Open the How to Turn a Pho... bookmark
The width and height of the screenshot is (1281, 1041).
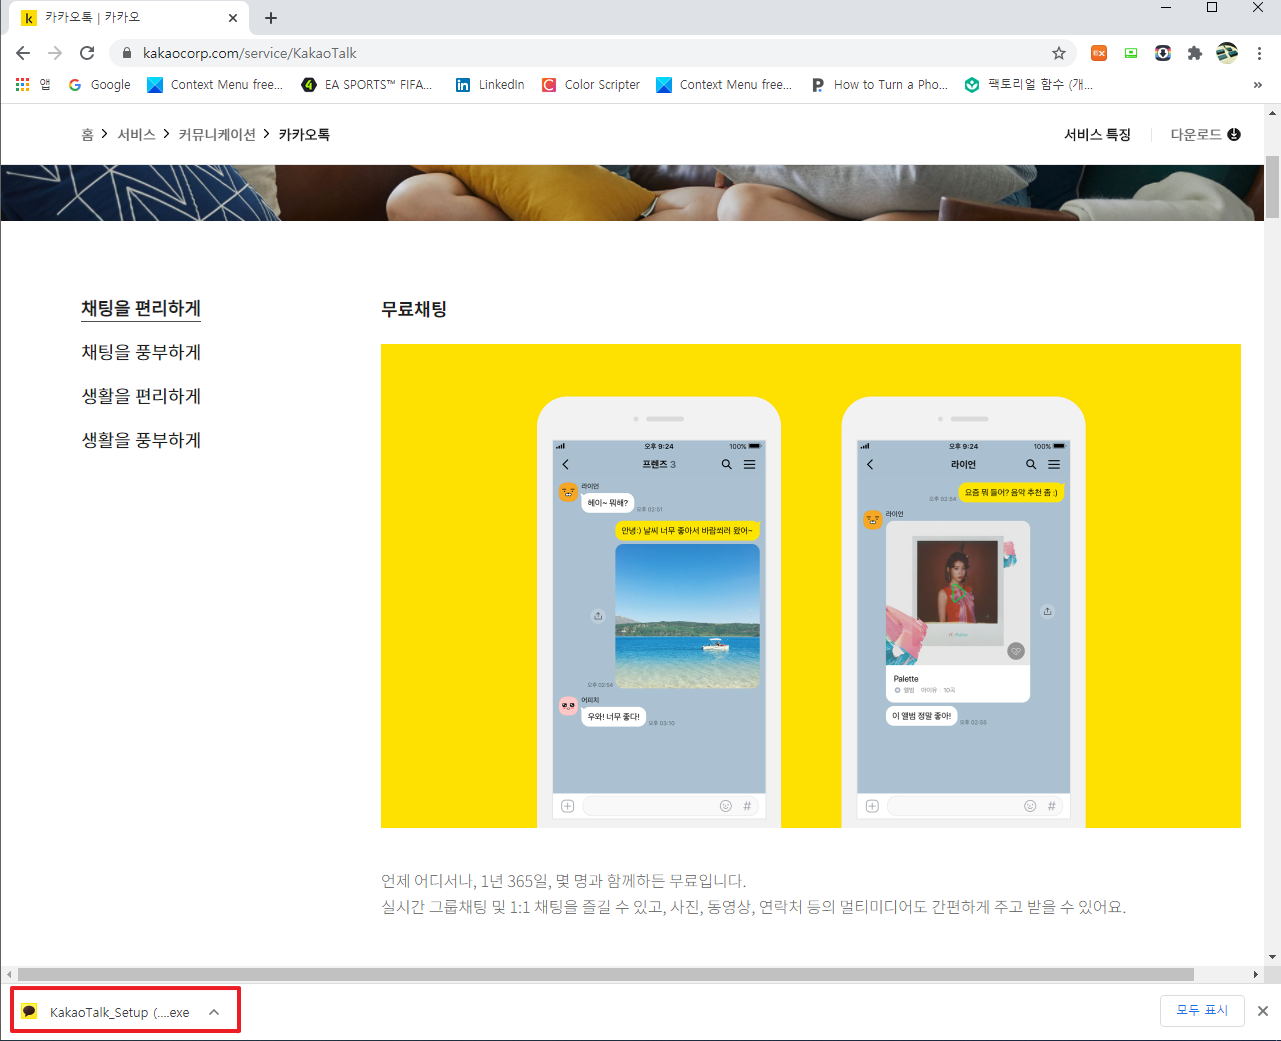[x=879, y=85]
